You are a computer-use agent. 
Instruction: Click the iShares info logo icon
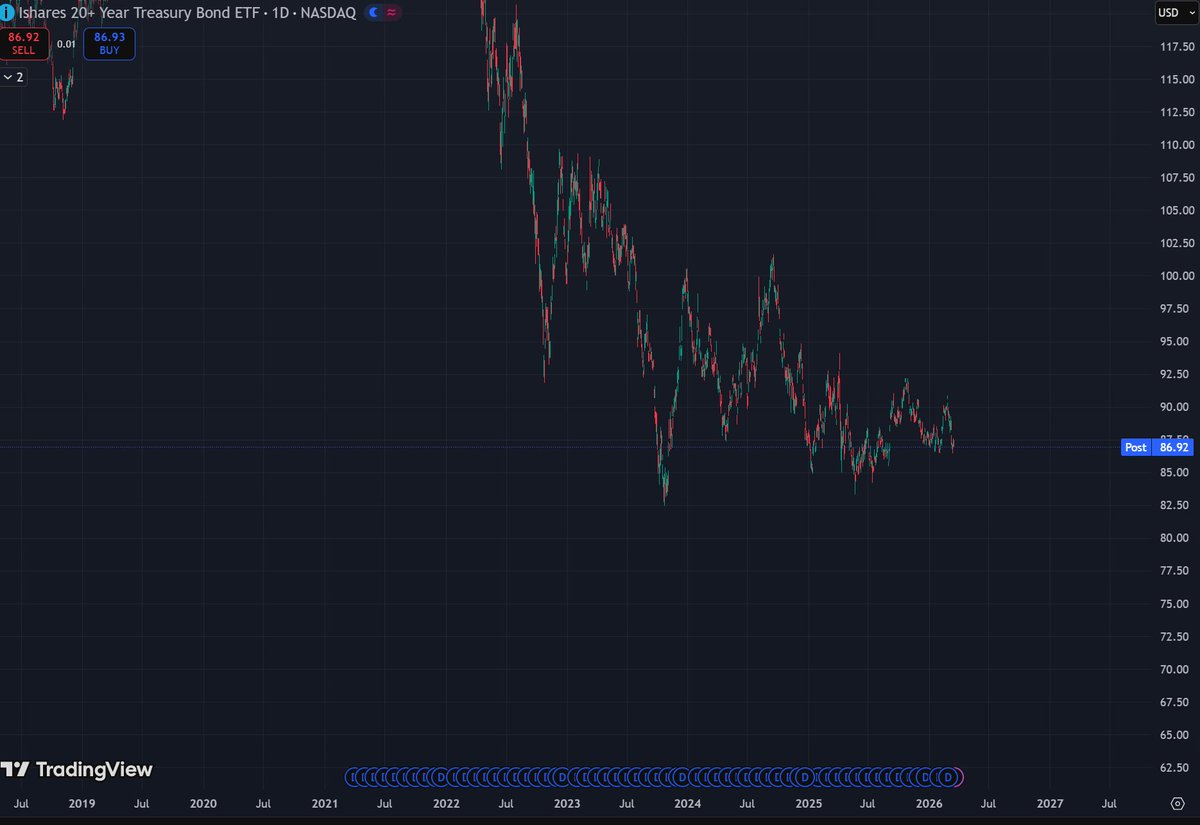8,12
